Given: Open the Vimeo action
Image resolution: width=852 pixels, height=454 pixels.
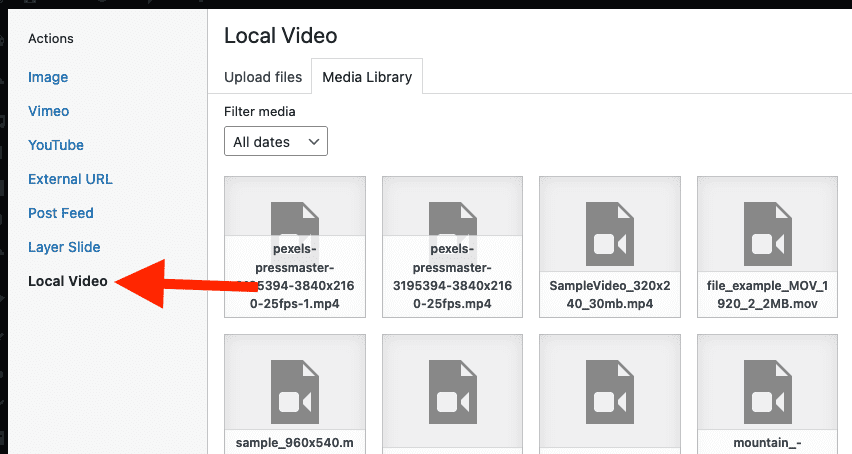Looking at the screenshot, I should 48,111.
